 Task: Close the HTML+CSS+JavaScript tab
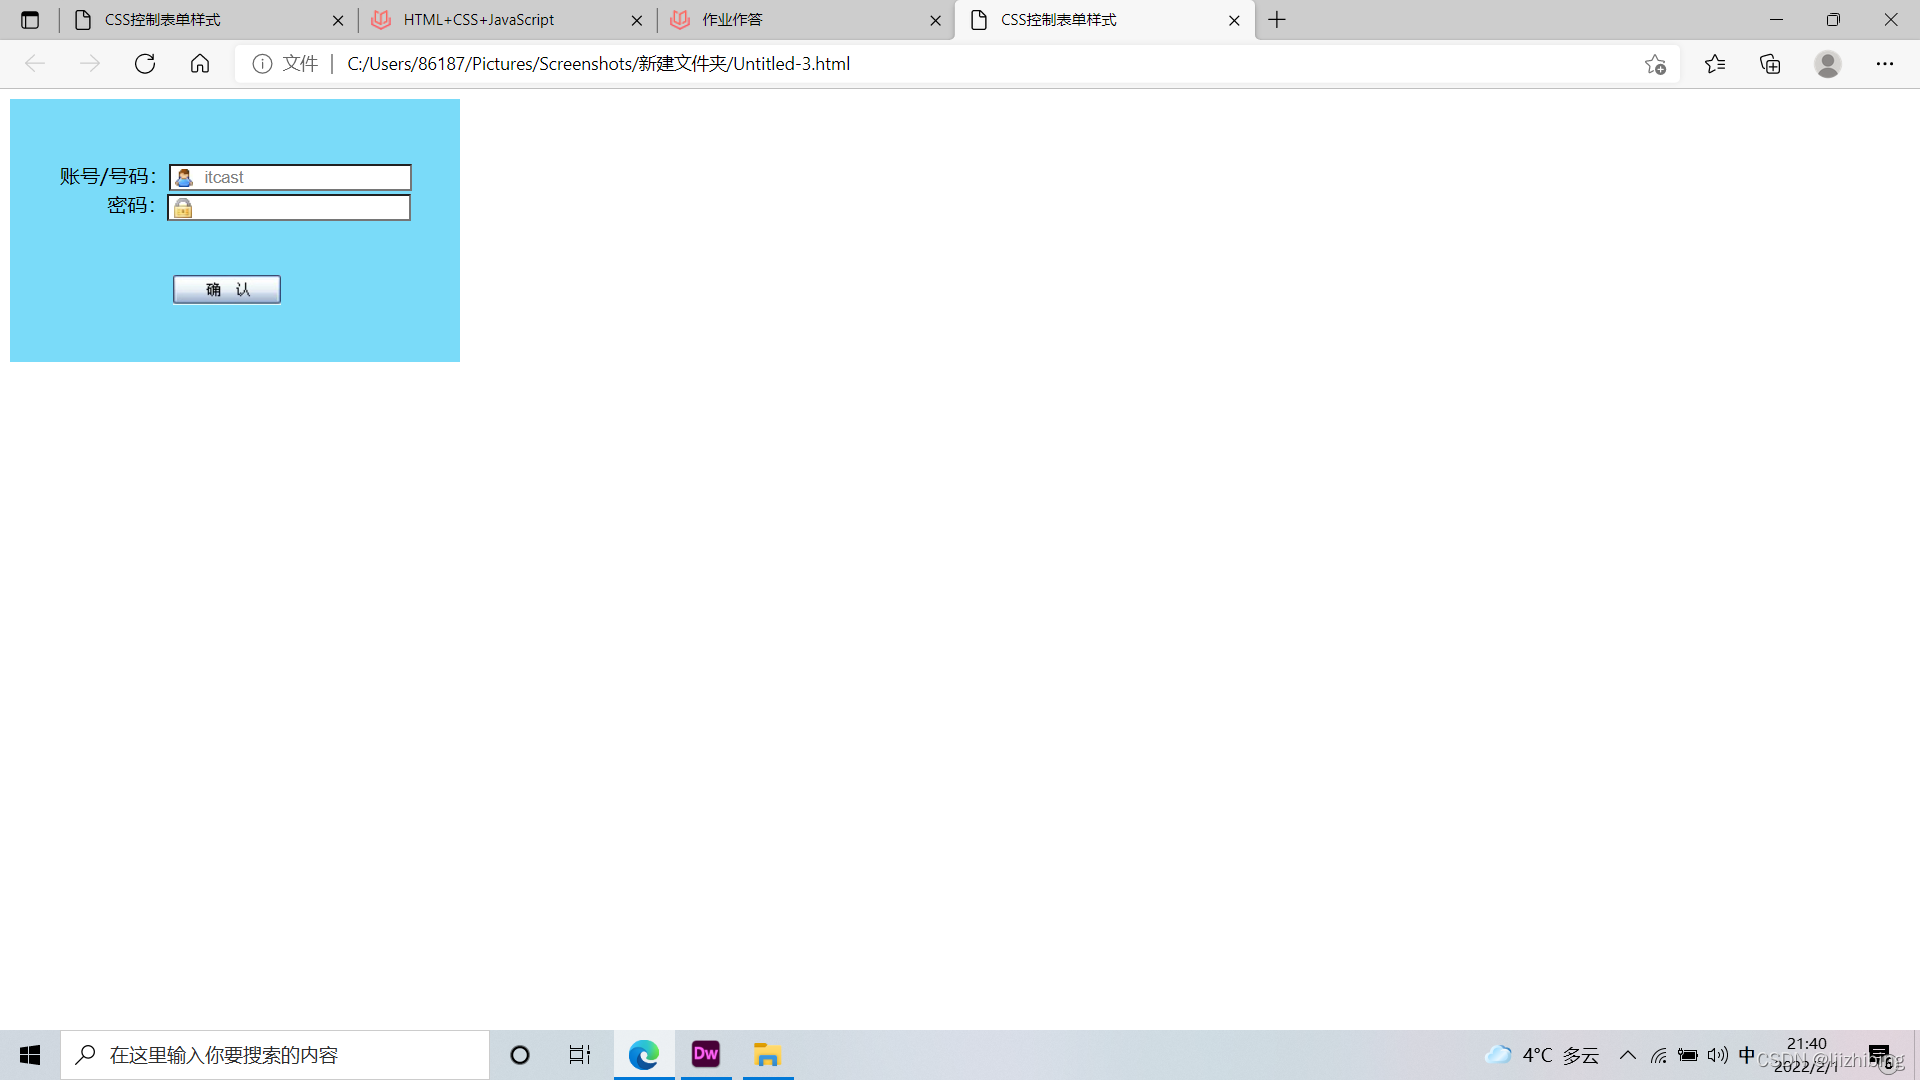click(x=637, y=20)
